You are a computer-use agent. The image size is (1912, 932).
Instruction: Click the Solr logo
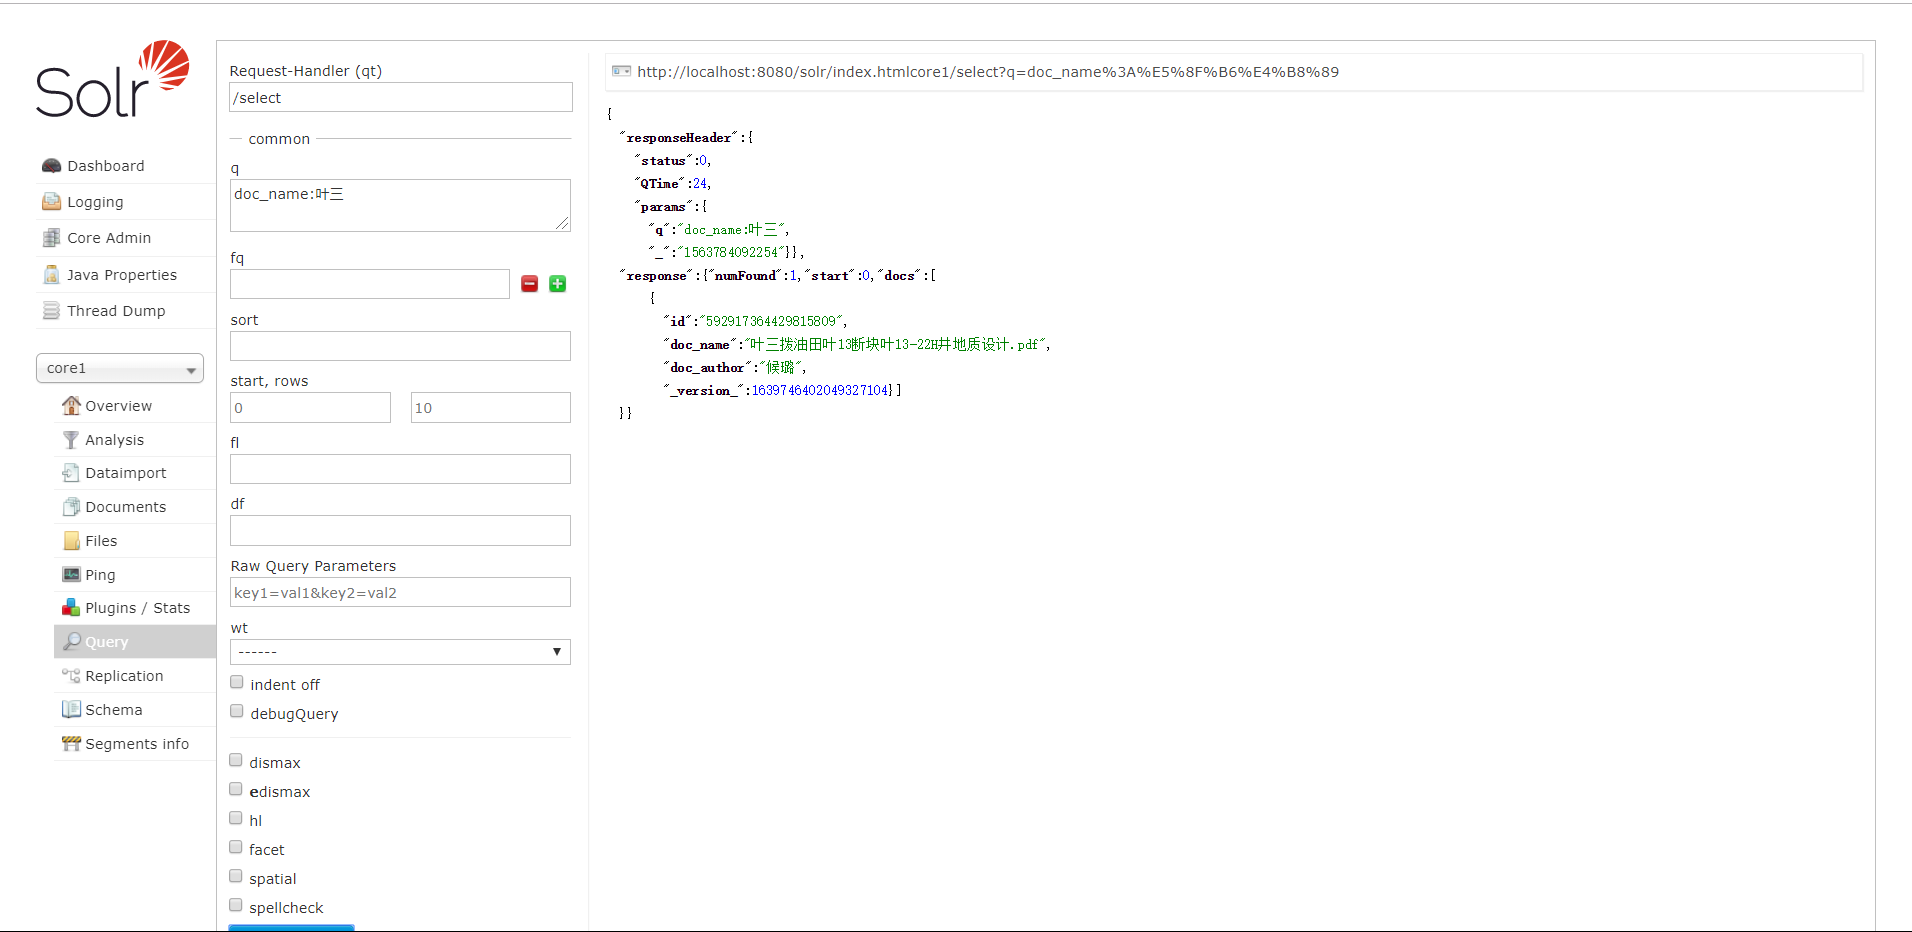[113, 80]
